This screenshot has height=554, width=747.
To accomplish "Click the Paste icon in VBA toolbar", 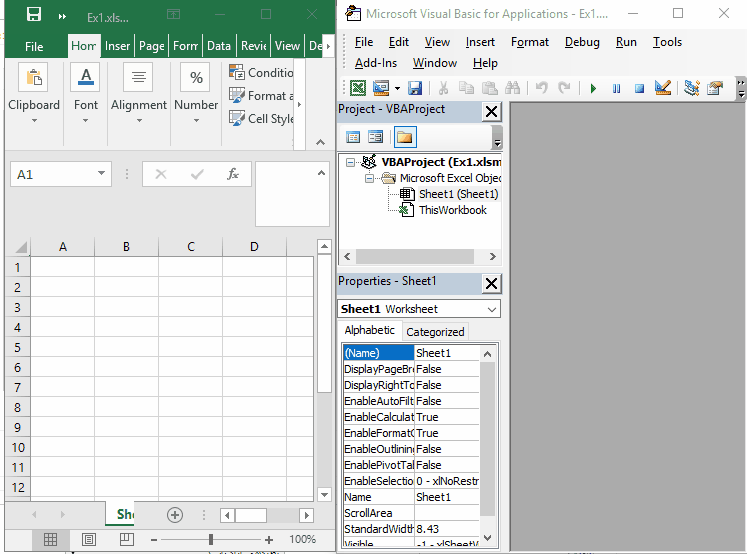I will point(489,88).
